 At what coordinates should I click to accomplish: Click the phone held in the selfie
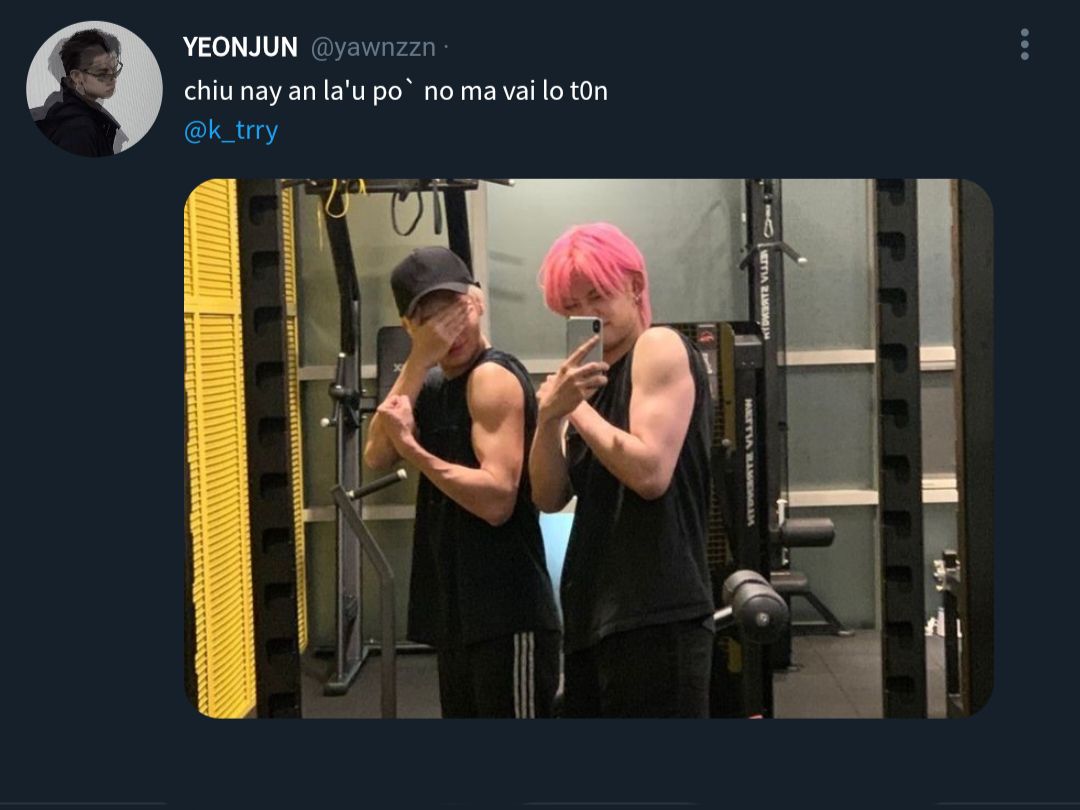pos(583,340)
